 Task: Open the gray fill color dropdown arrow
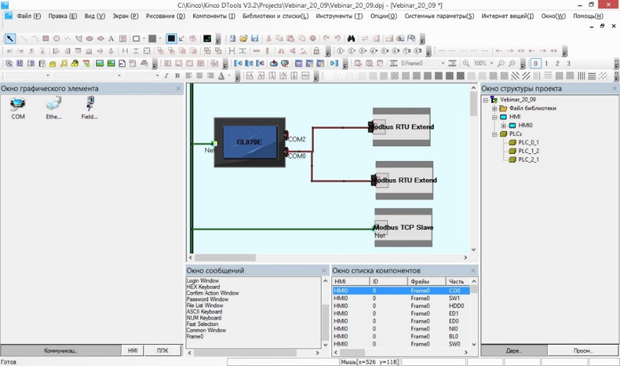click(160, 38)
